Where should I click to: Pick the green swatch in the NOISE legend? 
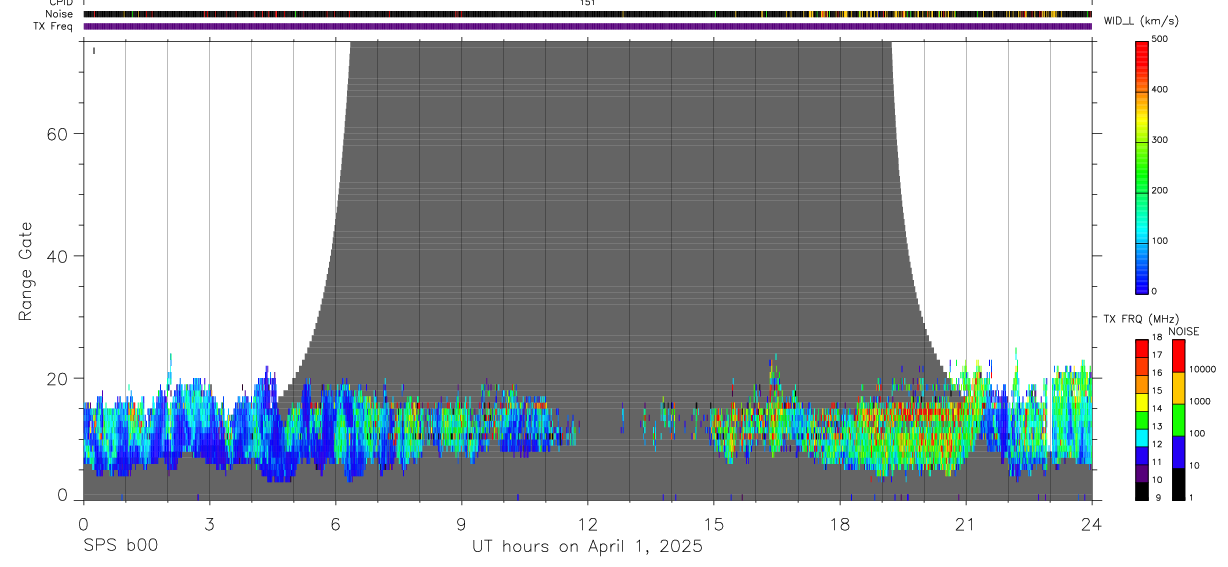pos(1178,419)
